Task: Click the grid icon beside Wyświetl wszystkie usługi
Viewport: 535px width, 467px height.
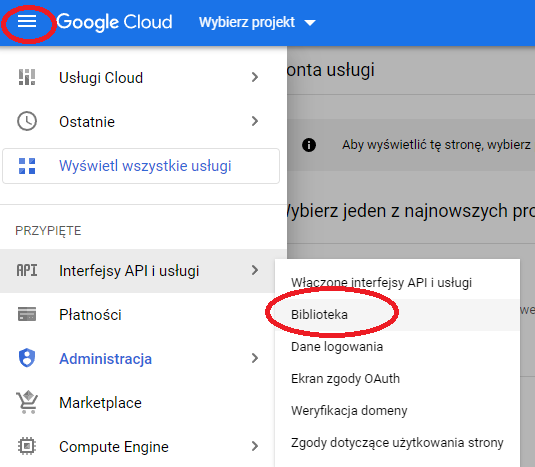Action: click(x=27, y=166)
